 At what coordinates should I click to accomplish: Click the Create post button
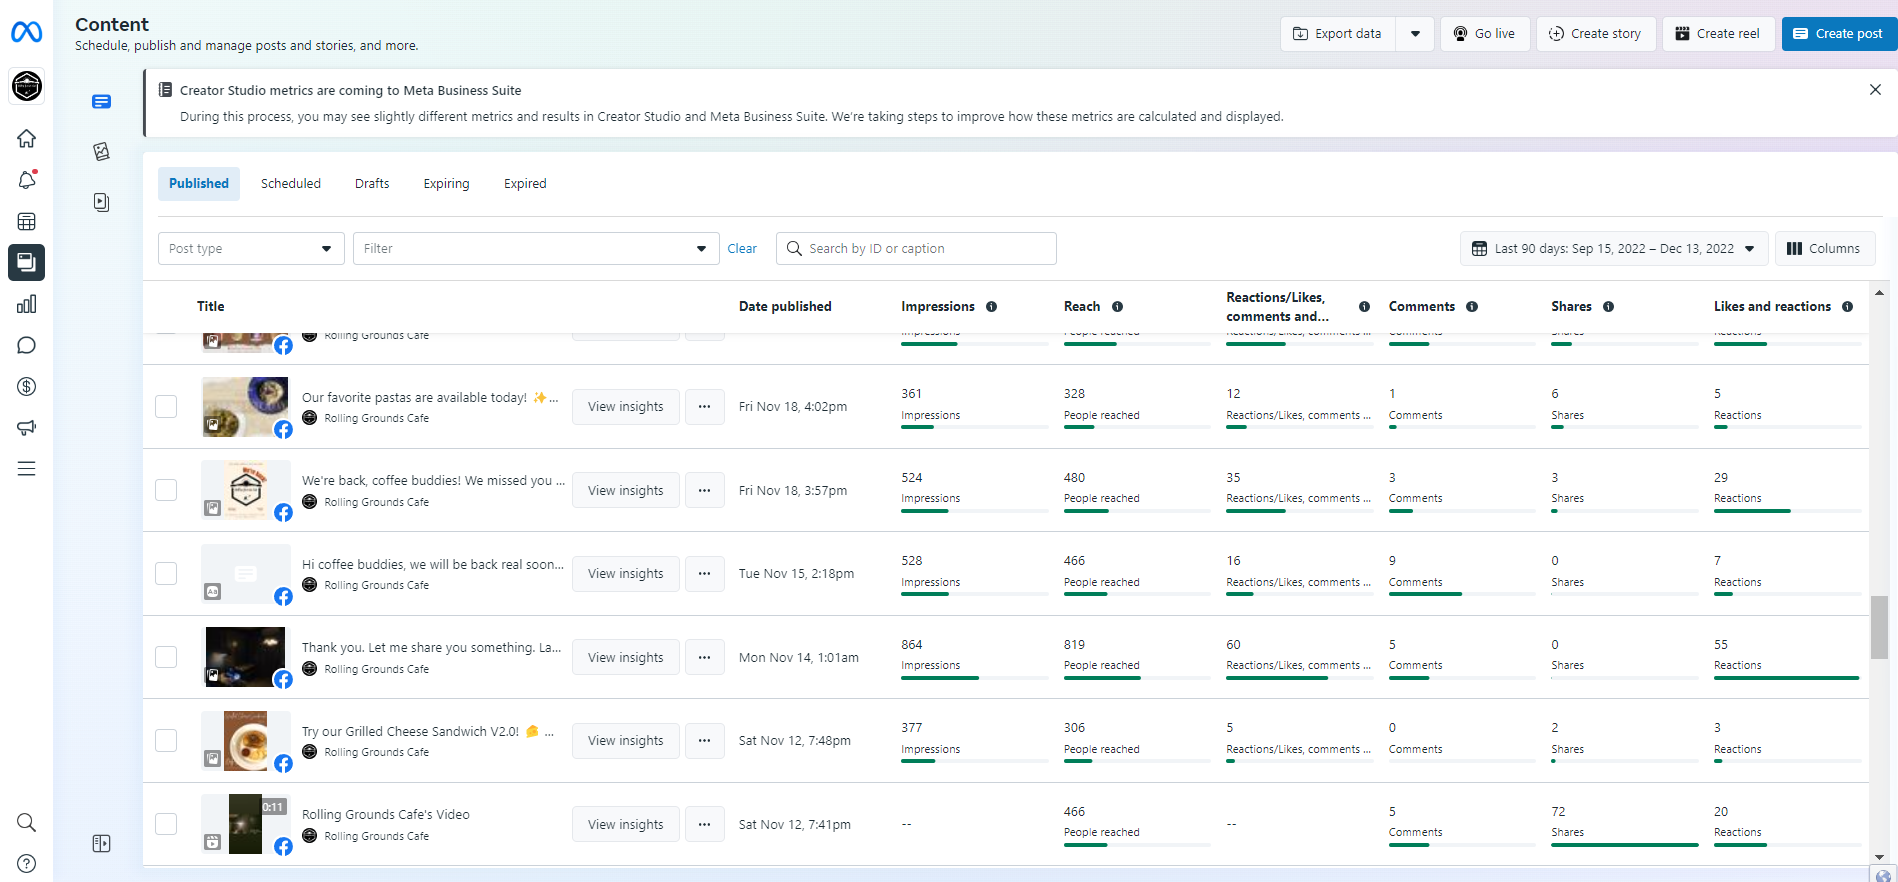click(x=1838, y=34)
